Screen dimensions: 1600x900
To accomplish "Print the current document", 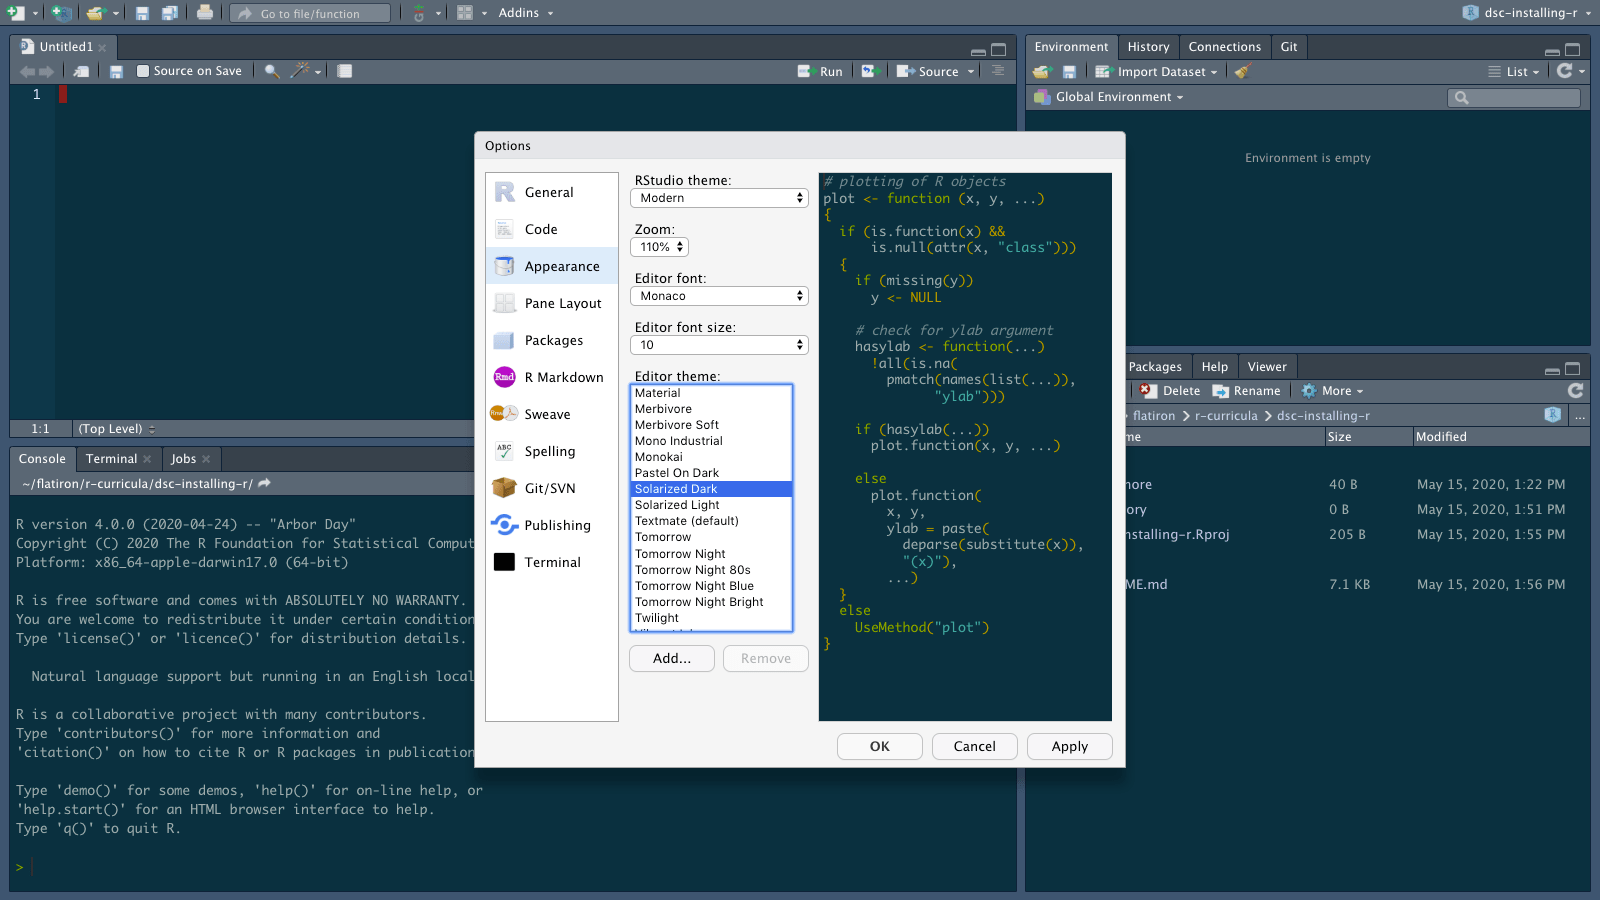I will [206, 12].
